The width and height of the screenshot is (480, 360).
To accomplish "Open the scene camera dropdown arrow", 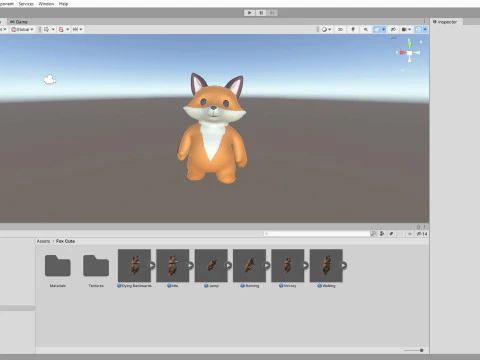I will (x=410, y=29).
